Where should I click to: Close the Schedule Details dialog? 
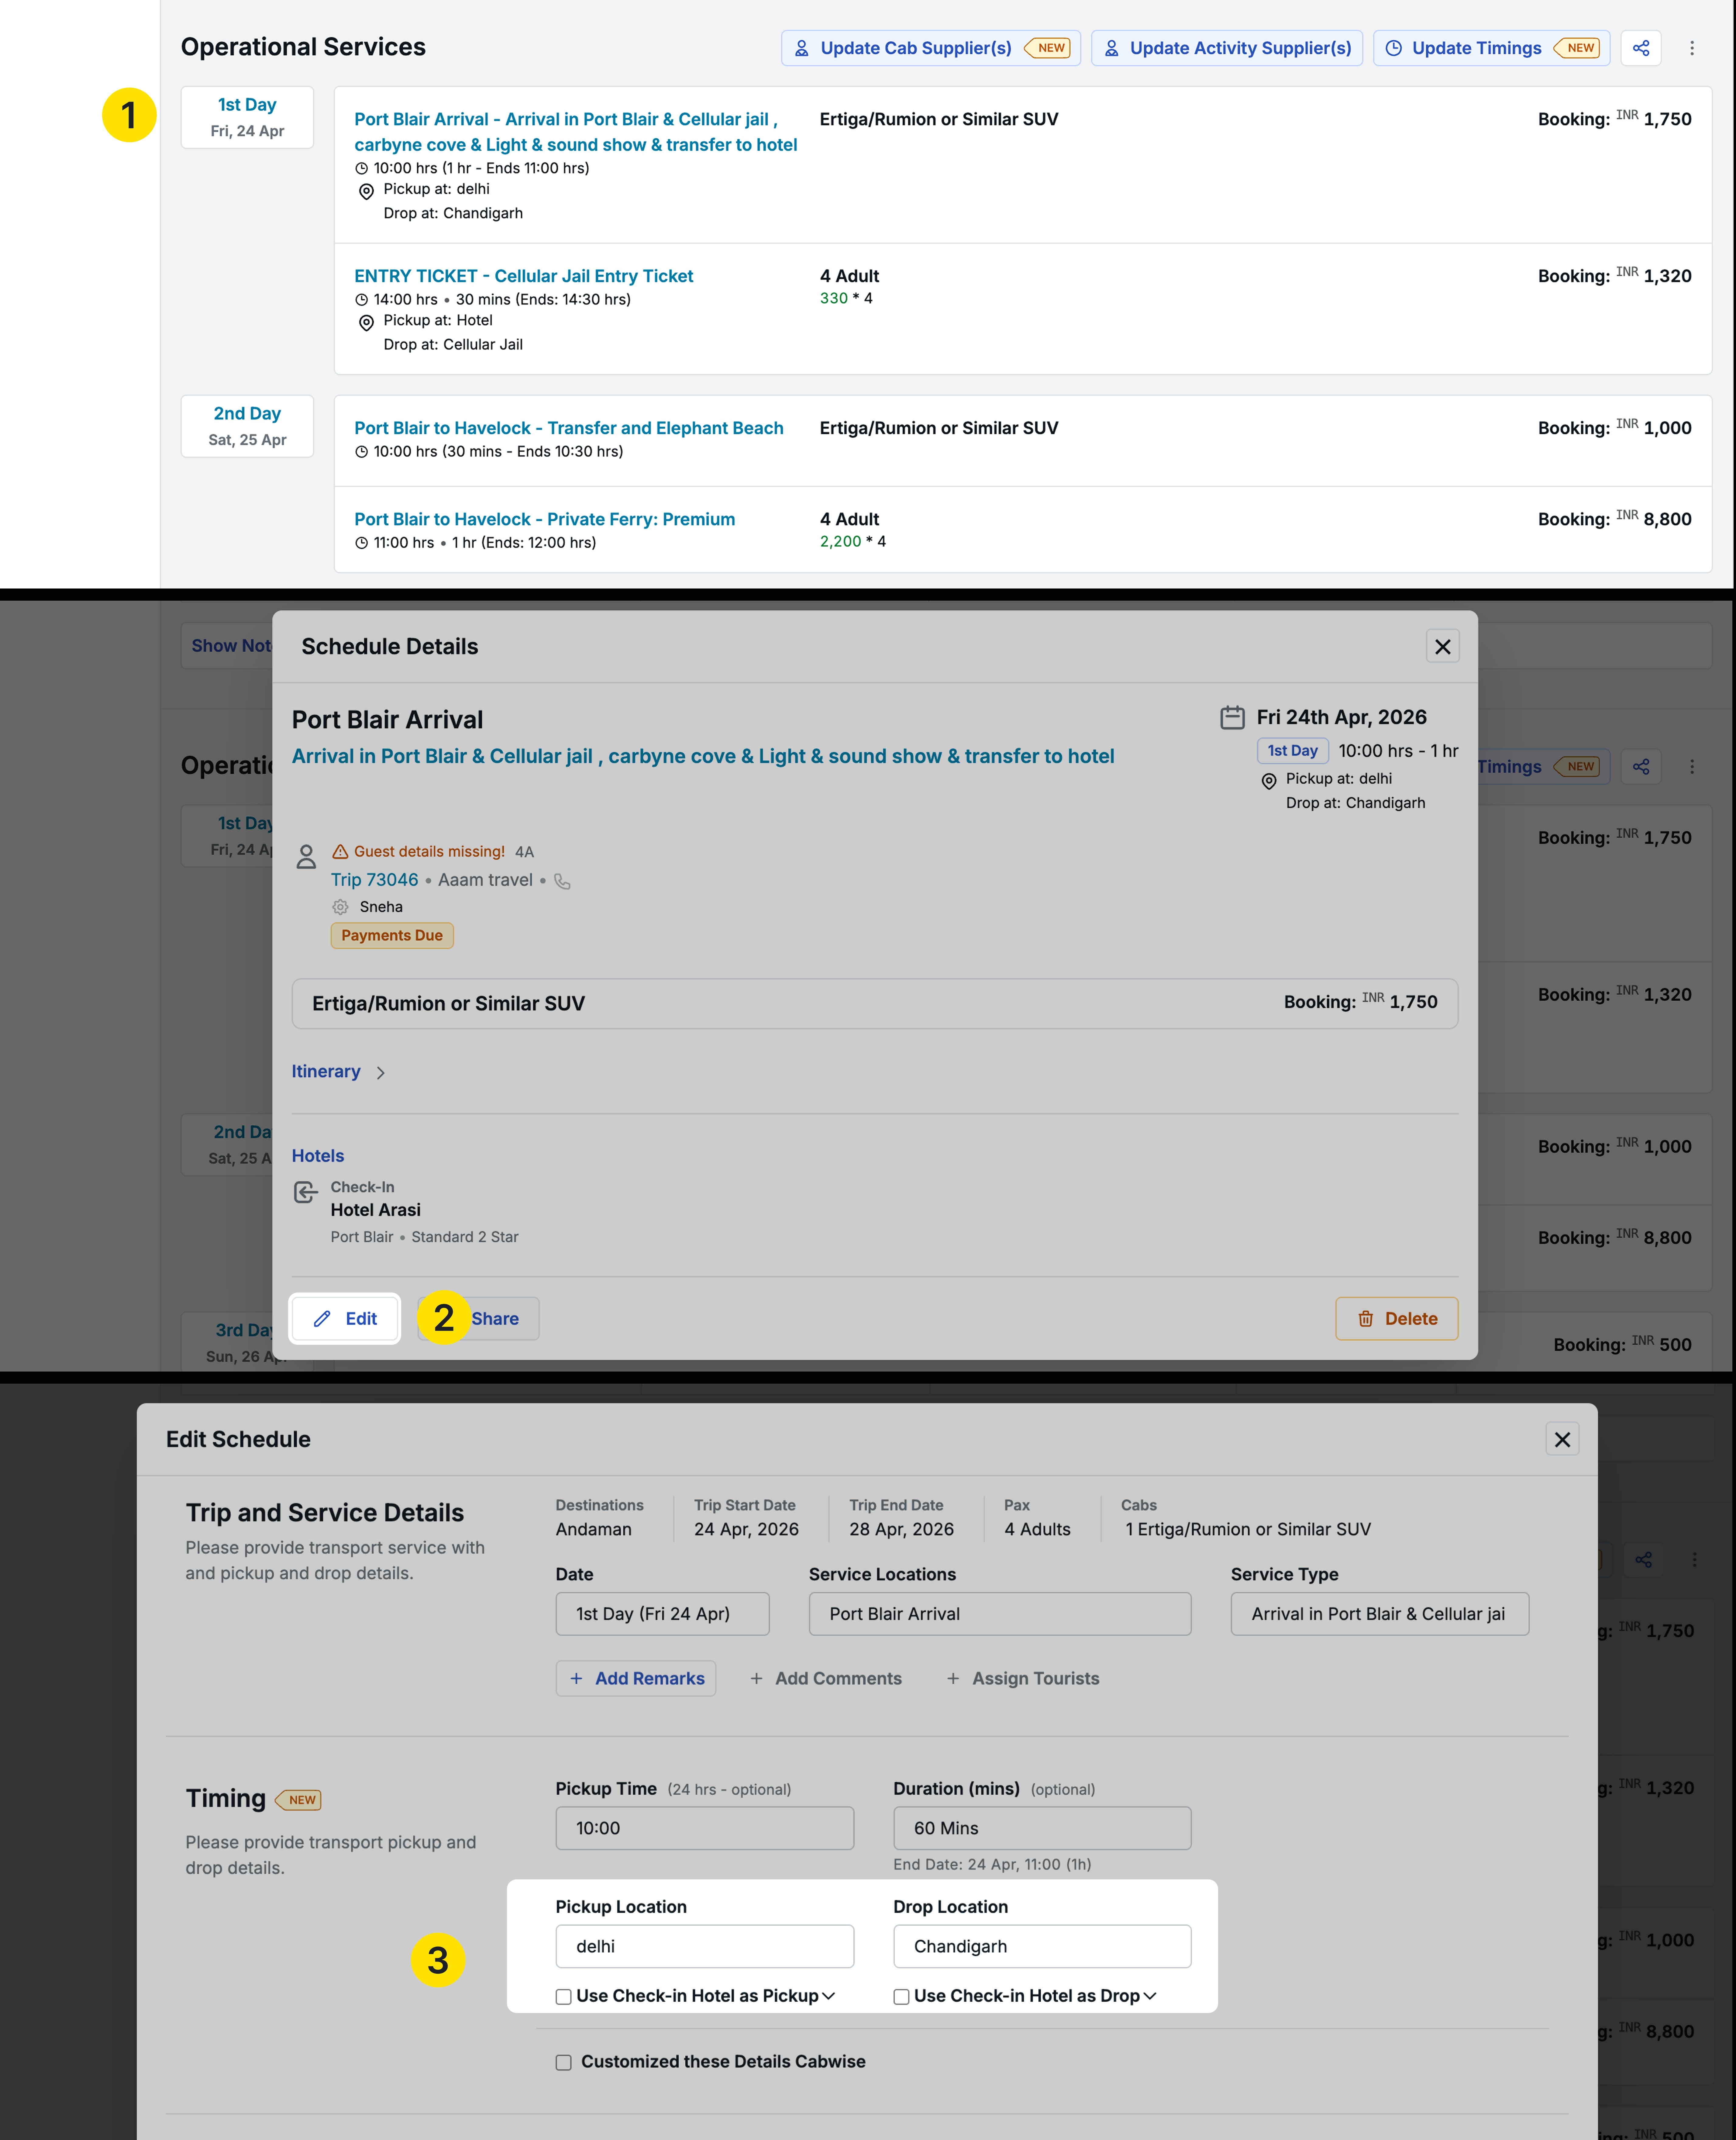1442,647
